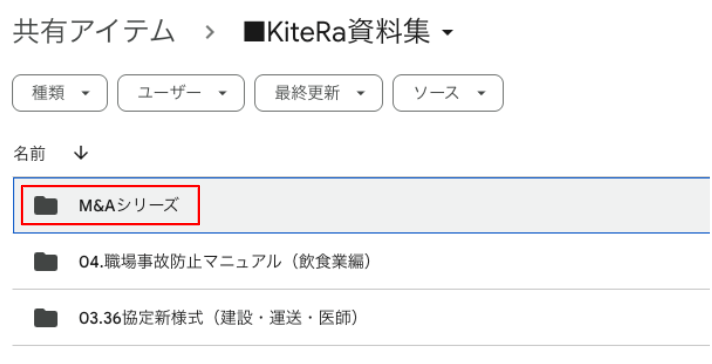Select the ■KiteRa資料集 breadcrumb title

click(x=337, y=32)
